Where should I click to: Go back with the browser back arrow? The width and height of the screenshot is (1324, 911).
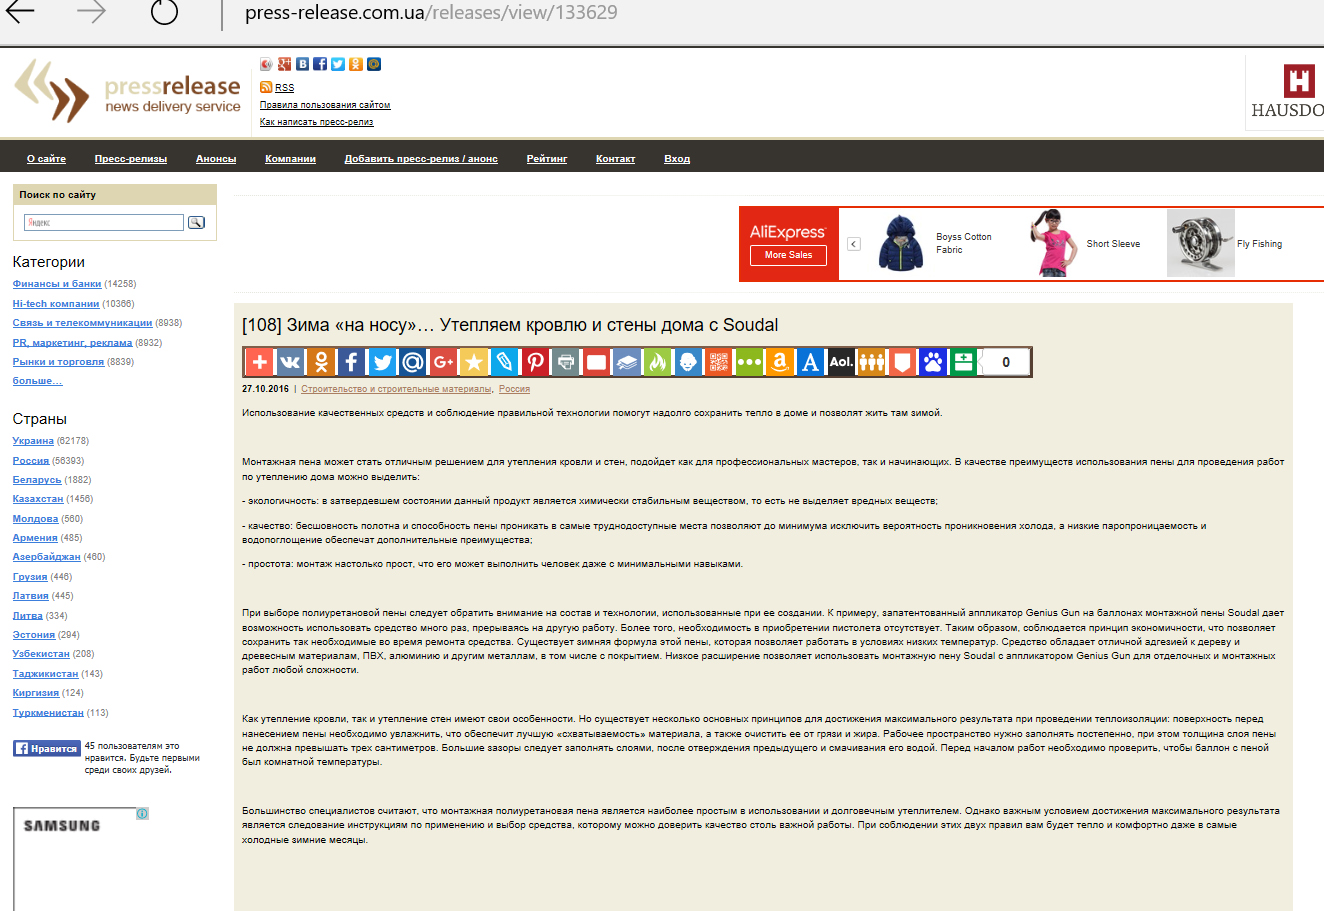tap(20, 12)
